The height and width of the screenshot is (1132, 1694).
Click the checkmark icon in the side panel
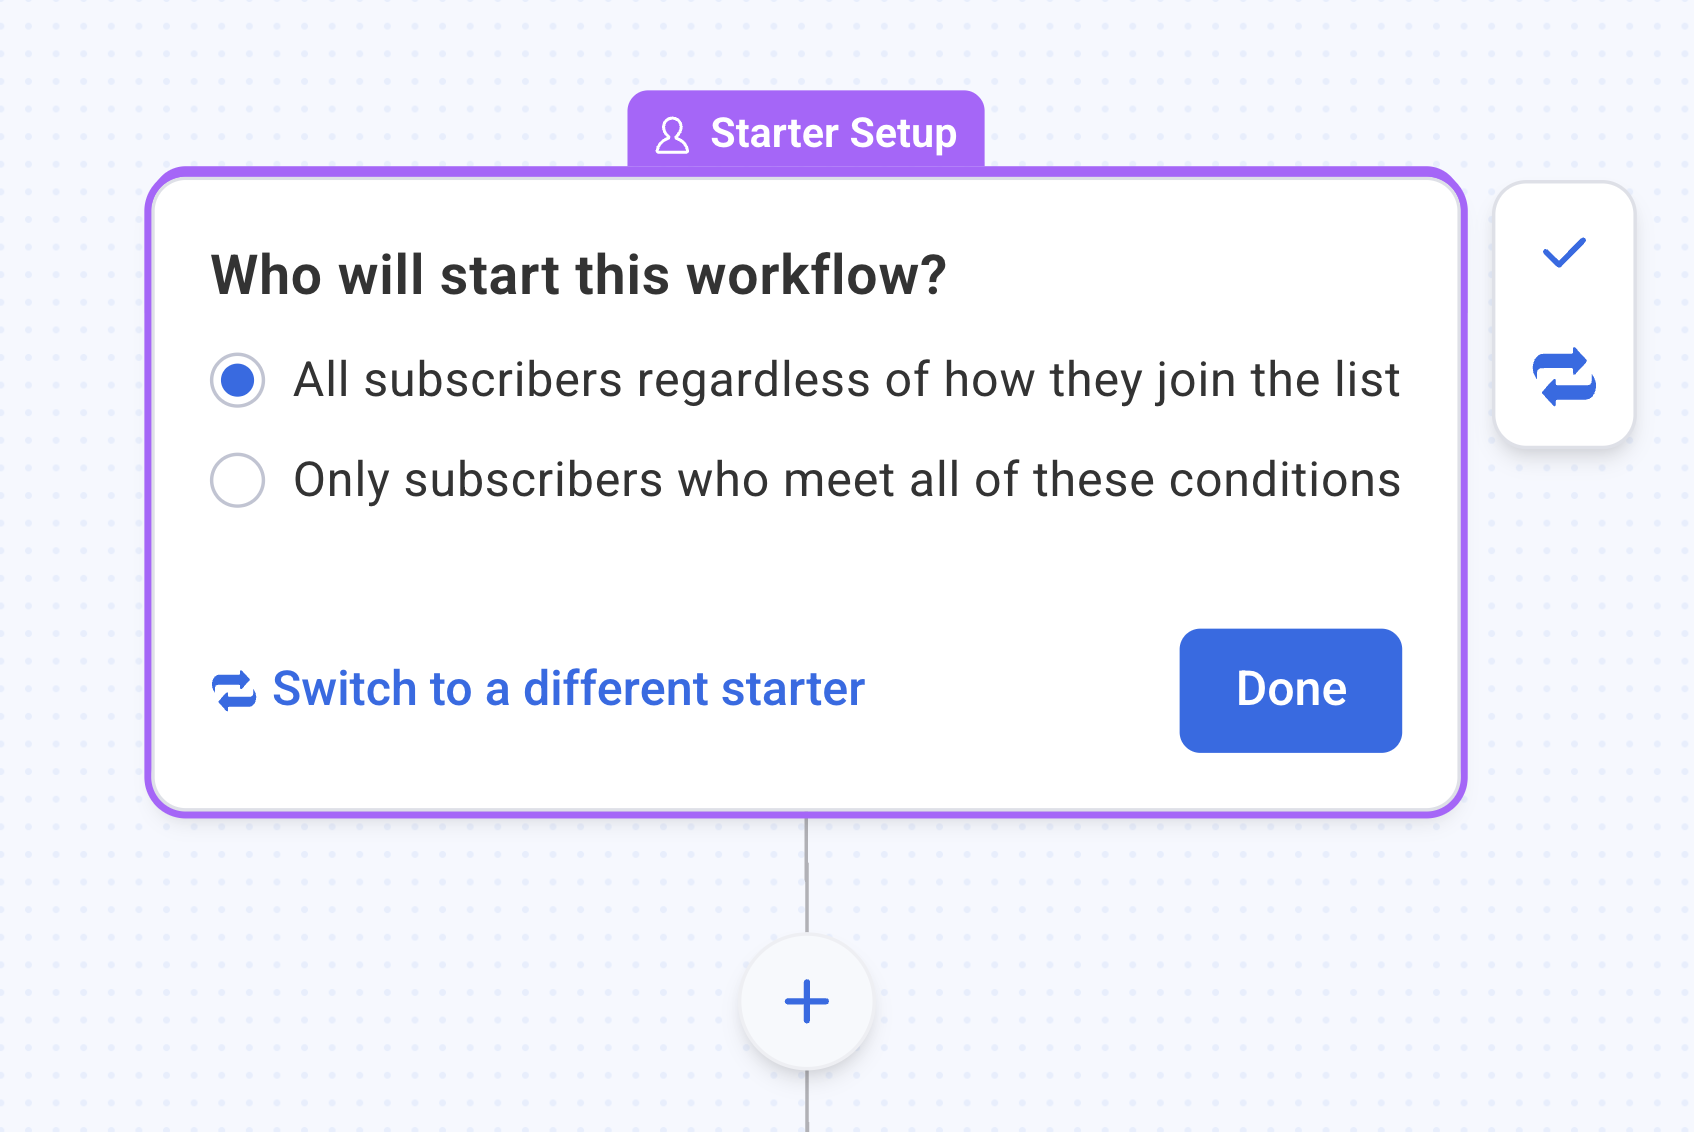coord(1564,253)
